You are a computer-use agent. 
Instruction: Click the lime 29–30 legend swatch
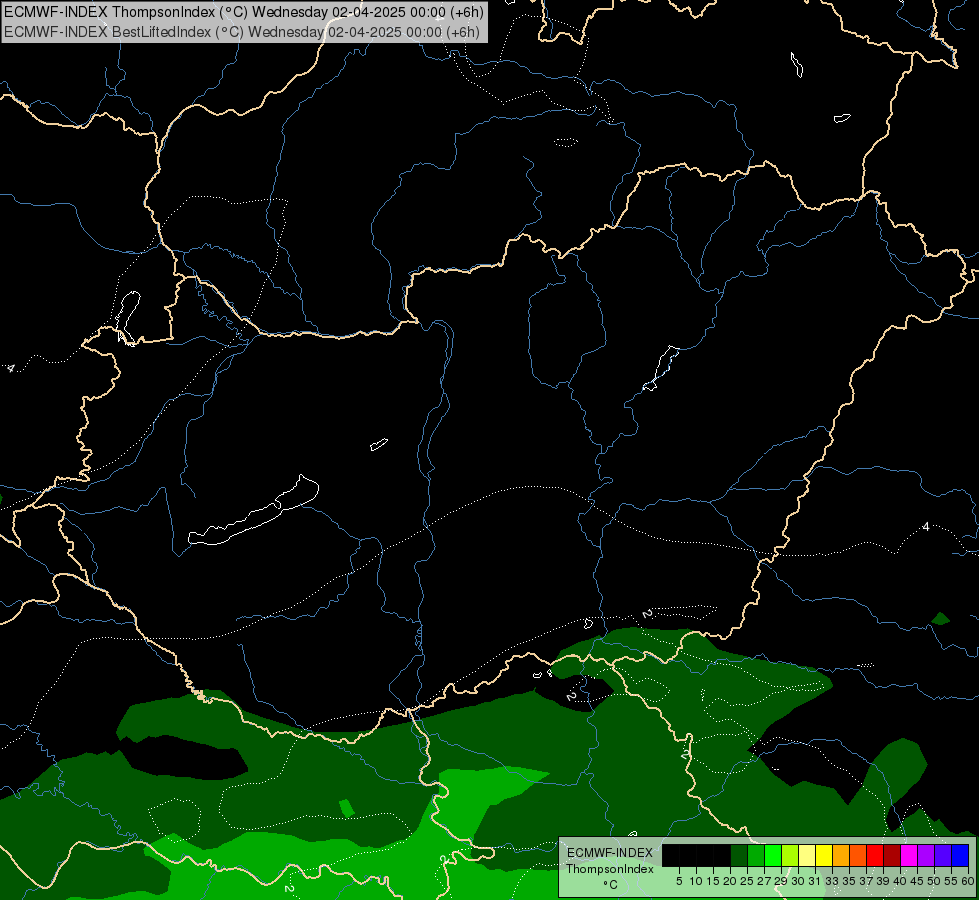[790, 855]
